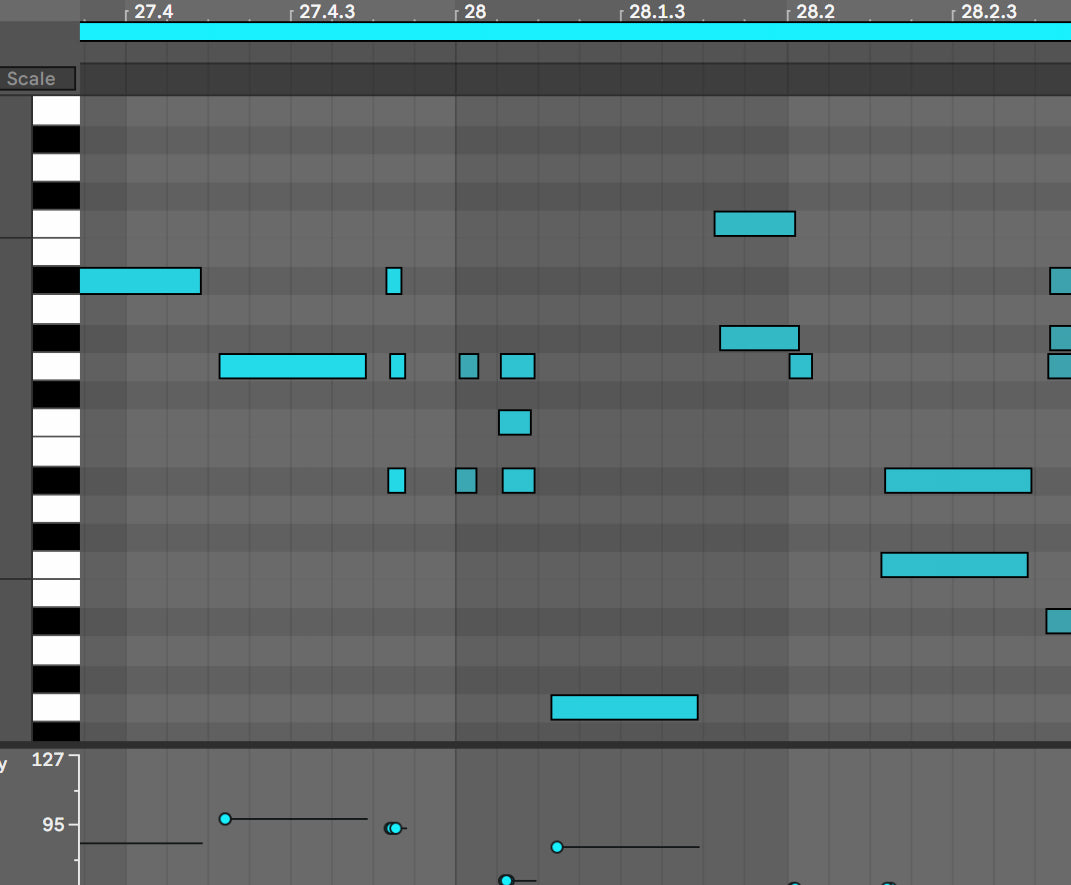Click the 127 velocity scale label
The width and height of the screenshot is (1071, 885).
(48, 759)
